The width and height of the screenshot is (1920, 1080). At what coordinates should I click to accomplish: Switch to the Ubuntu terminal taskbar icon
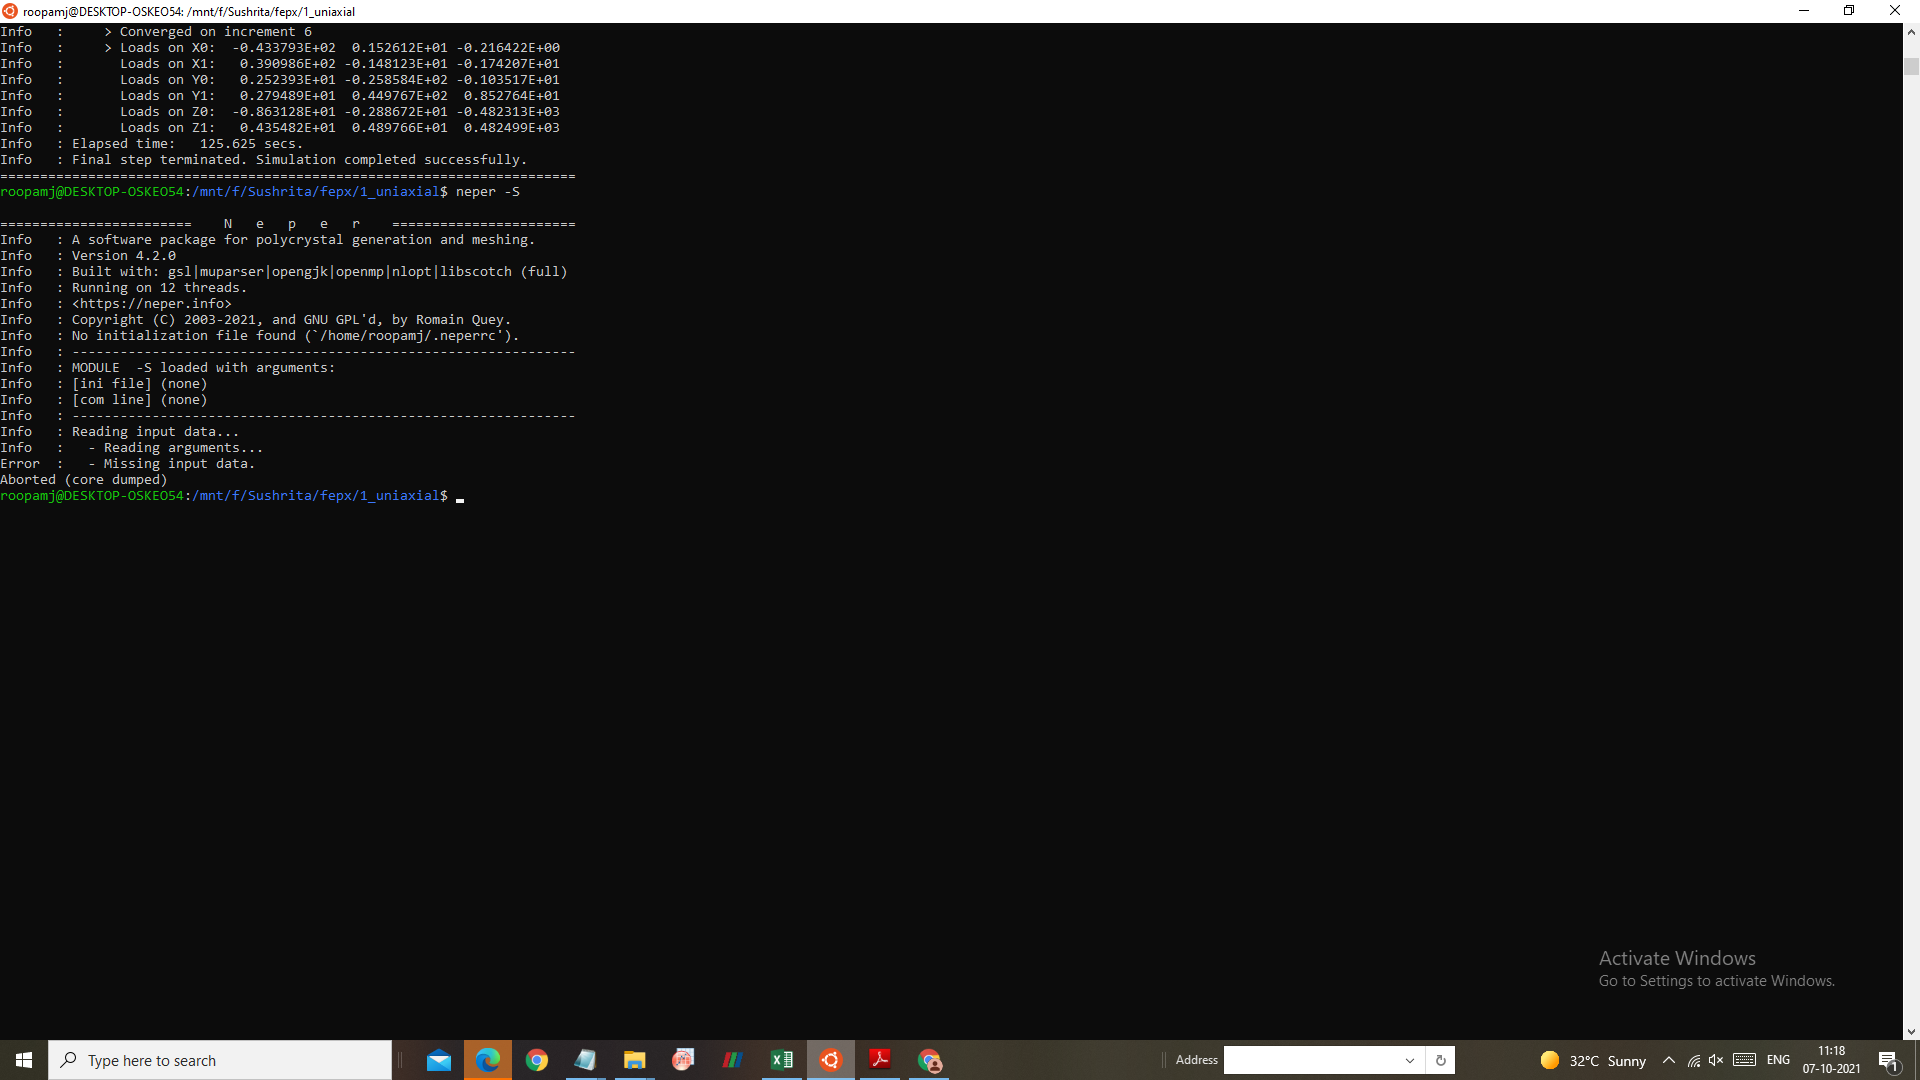coord(831,1060)
